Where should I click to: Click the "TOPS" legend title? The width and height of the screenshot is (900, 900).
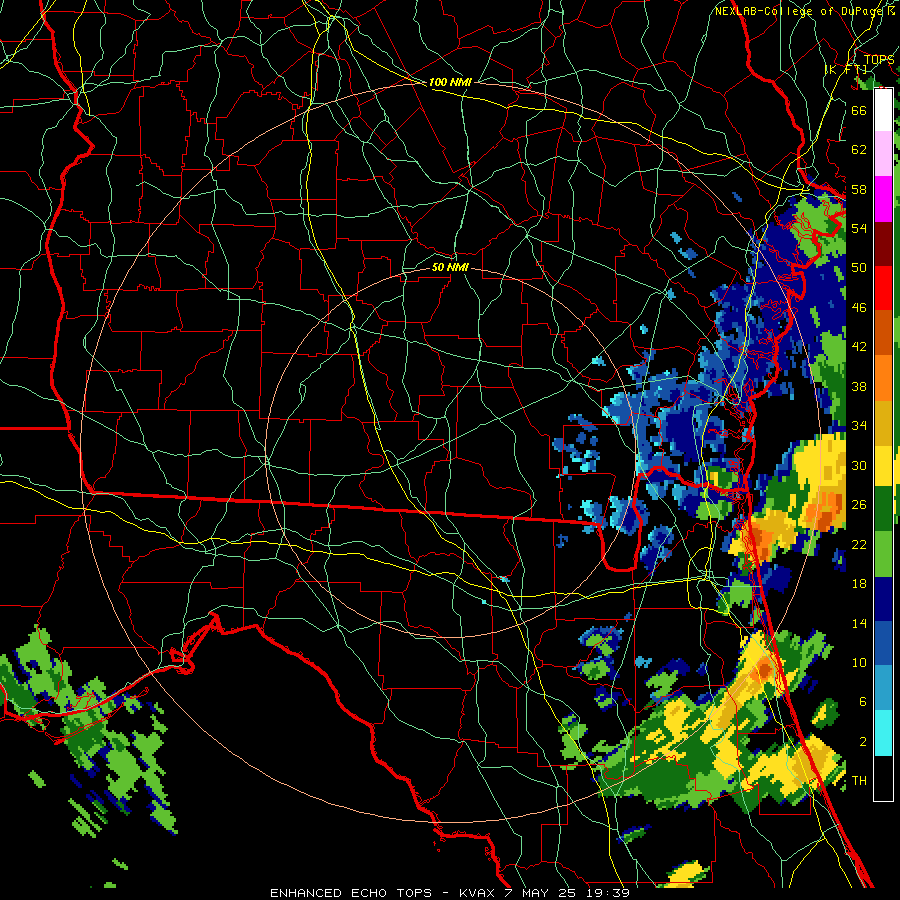tap(879, 59)
